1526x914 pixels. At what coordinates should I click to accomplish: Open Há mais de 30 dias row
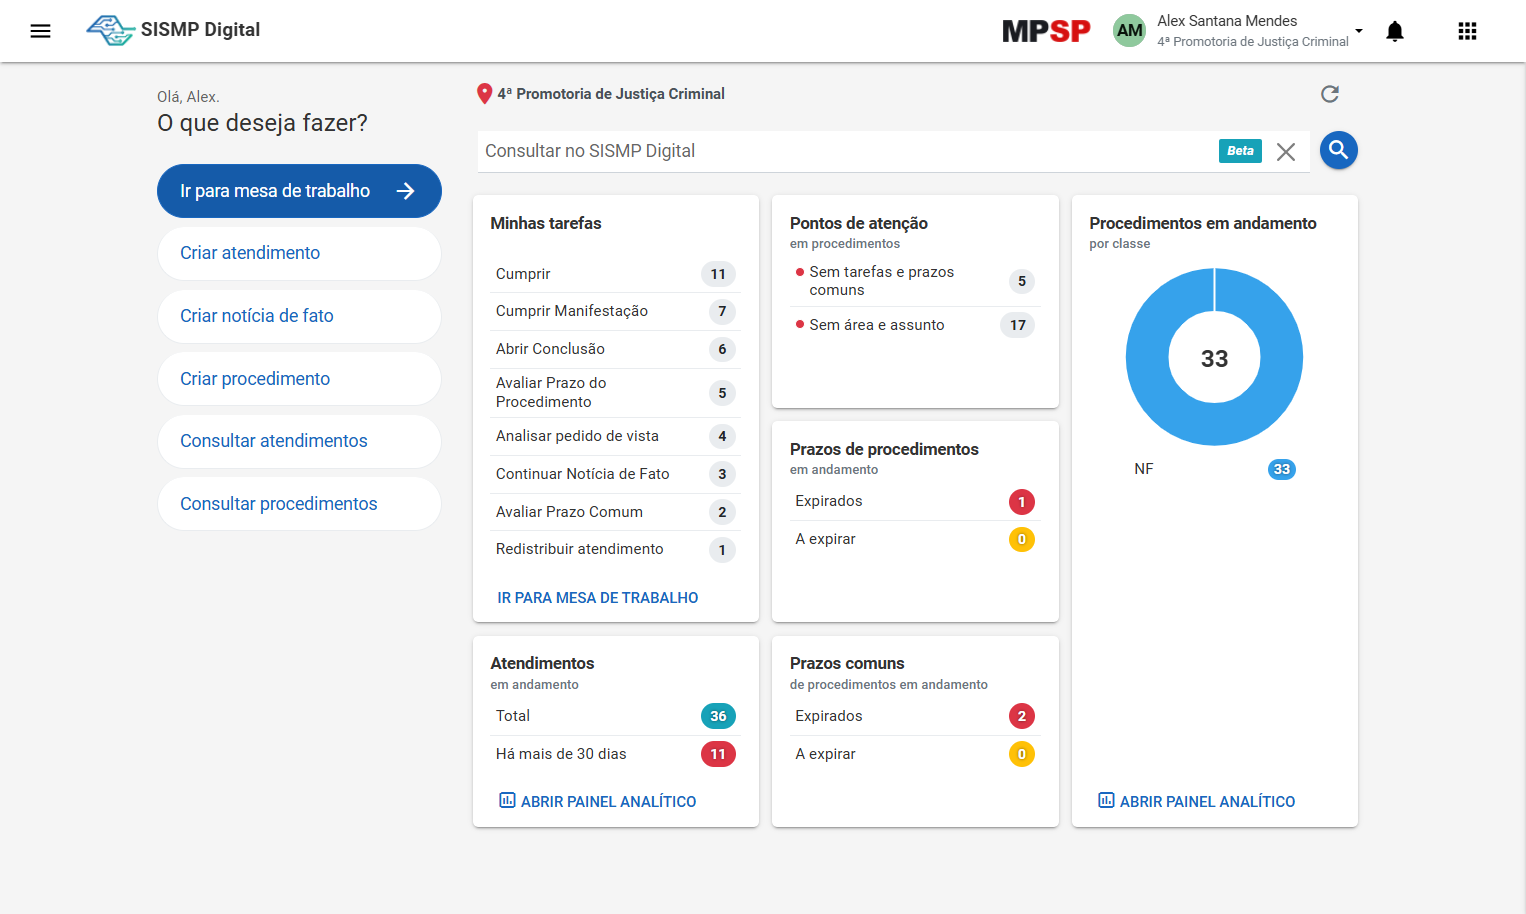615,754
